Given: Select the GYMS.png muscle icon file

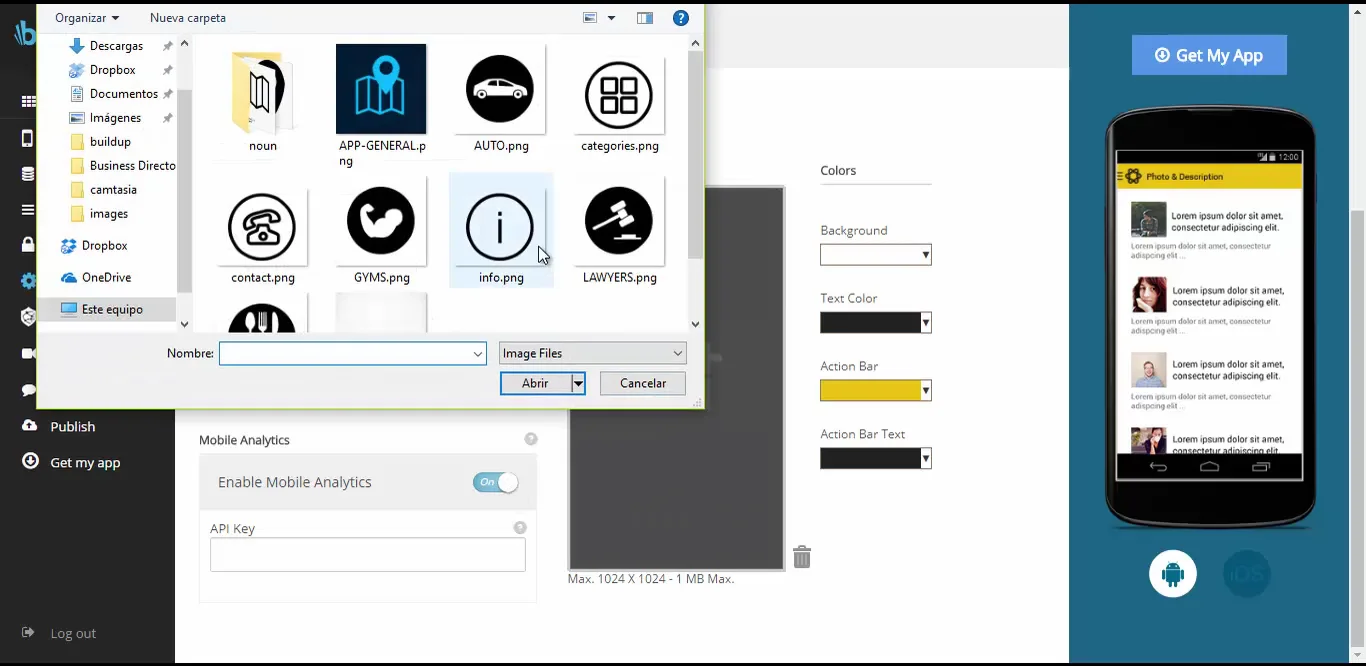Looking at the screenshot, I should click(381, 221).
